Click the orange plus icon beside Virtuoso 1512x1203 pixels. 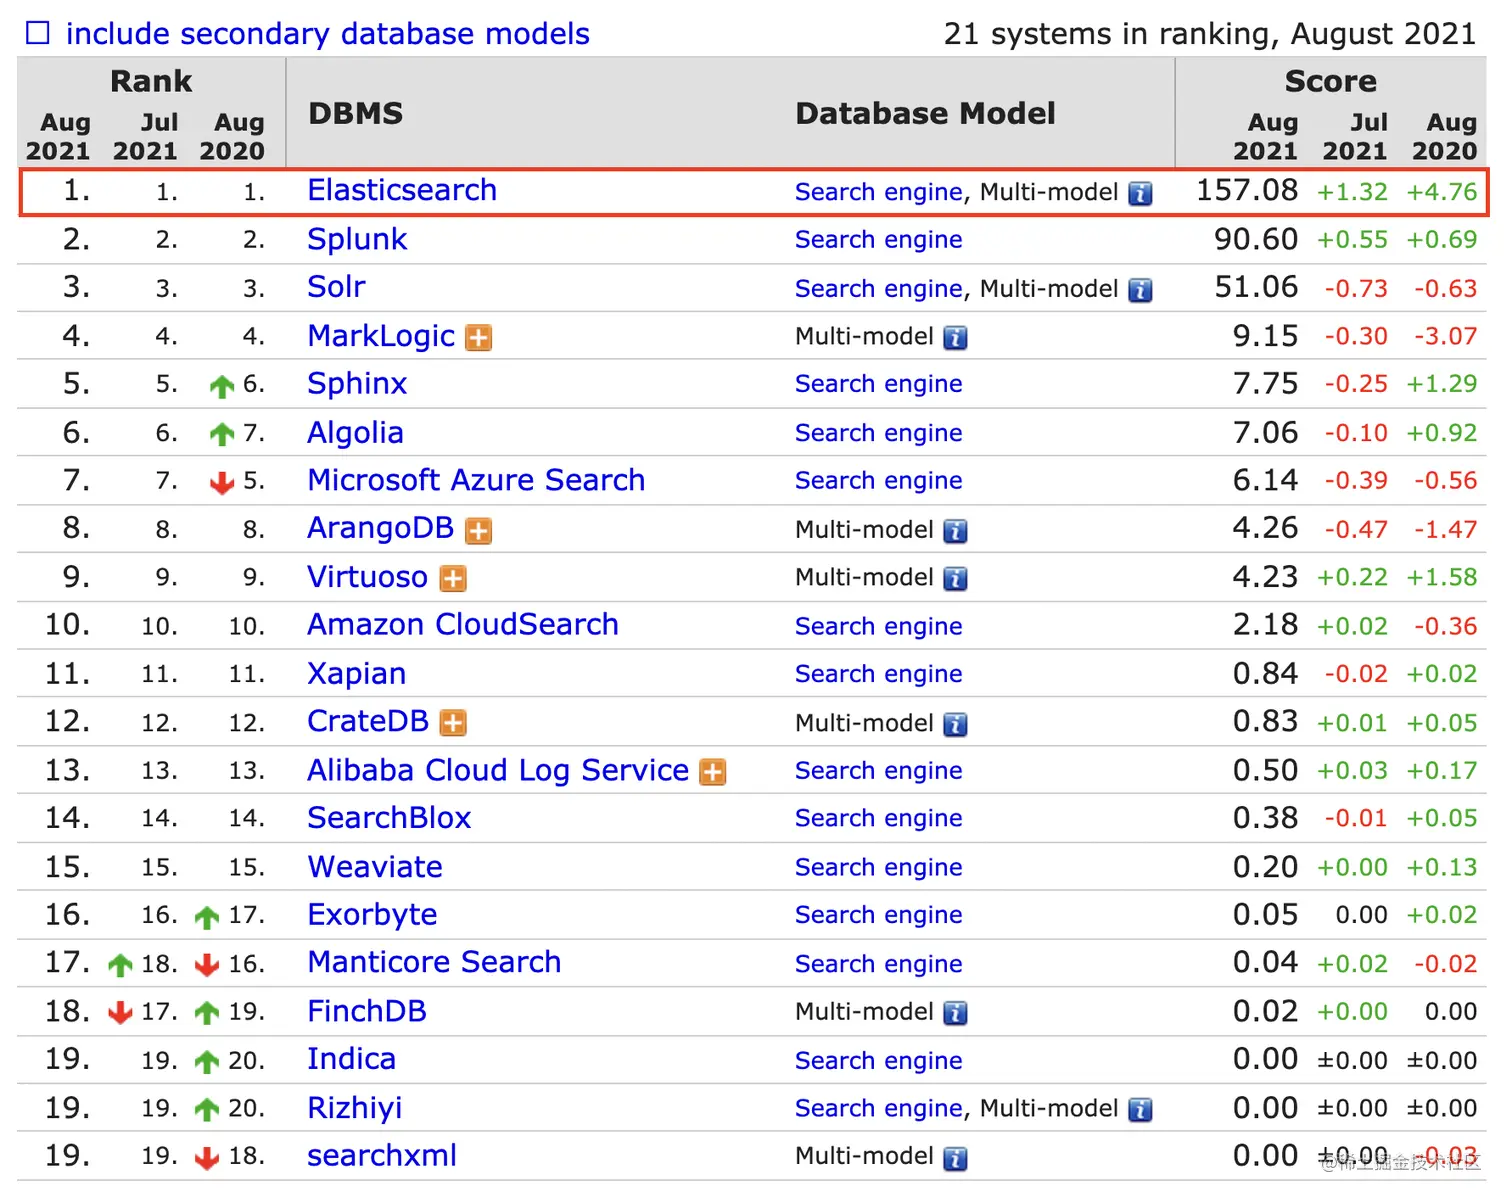(453, 579)
